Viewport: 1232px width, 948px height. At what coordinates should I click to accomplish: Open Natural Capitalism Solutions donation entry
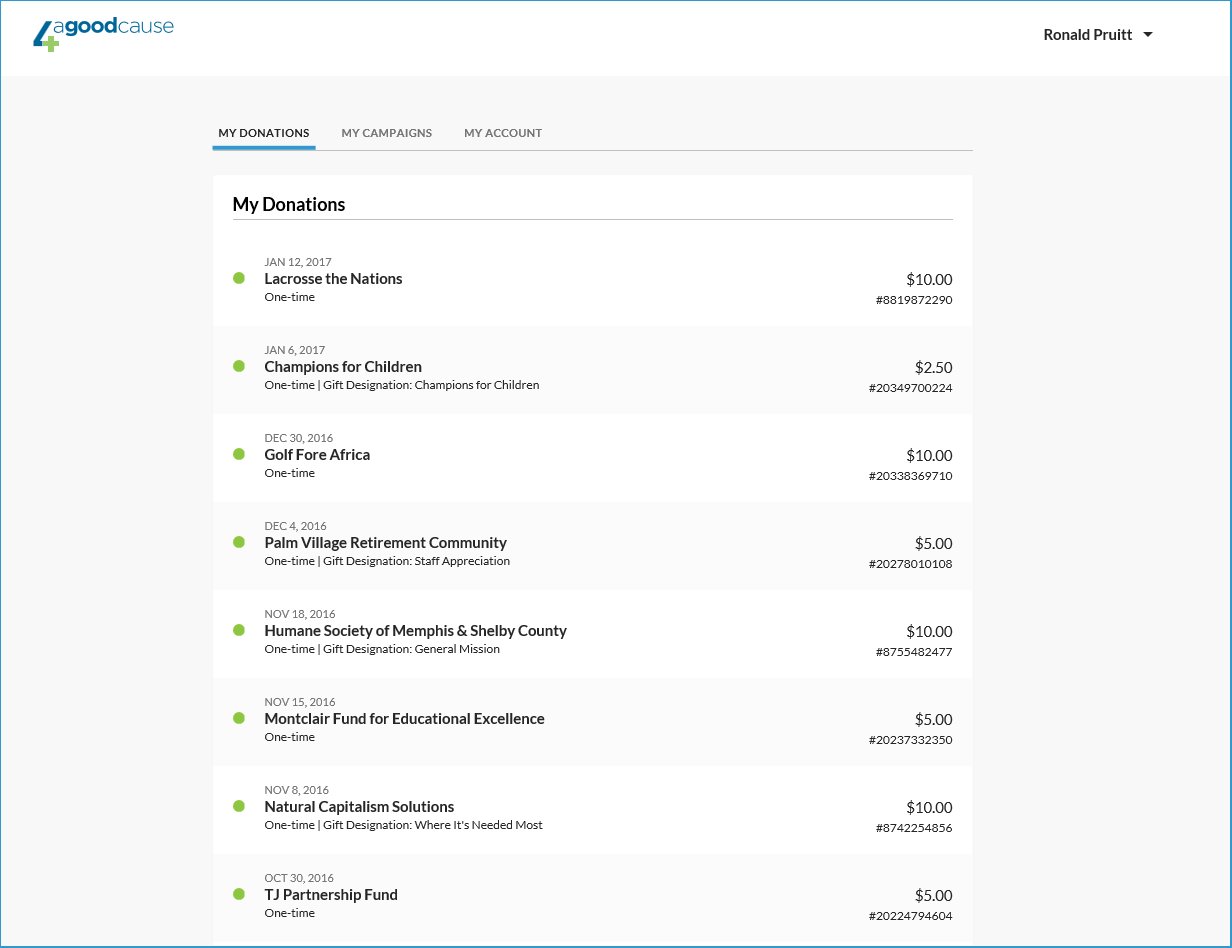(x=359, y=807)
